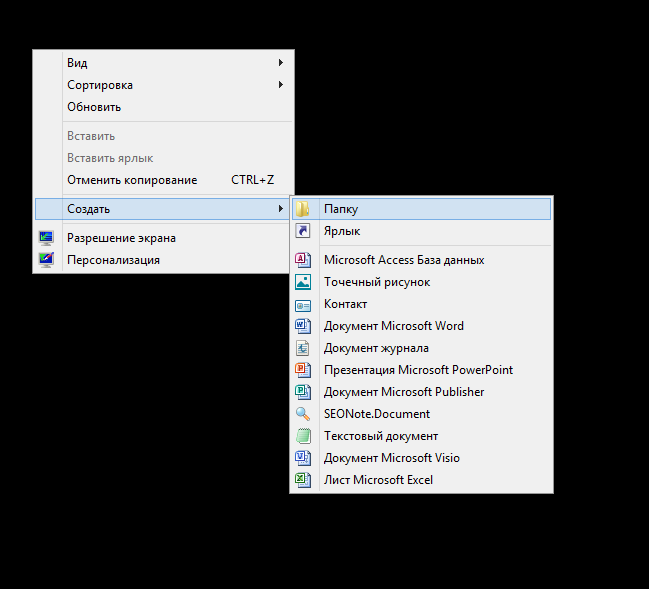
Task: Click the screen resolution monitor icon
Action: tap(46, 238)
